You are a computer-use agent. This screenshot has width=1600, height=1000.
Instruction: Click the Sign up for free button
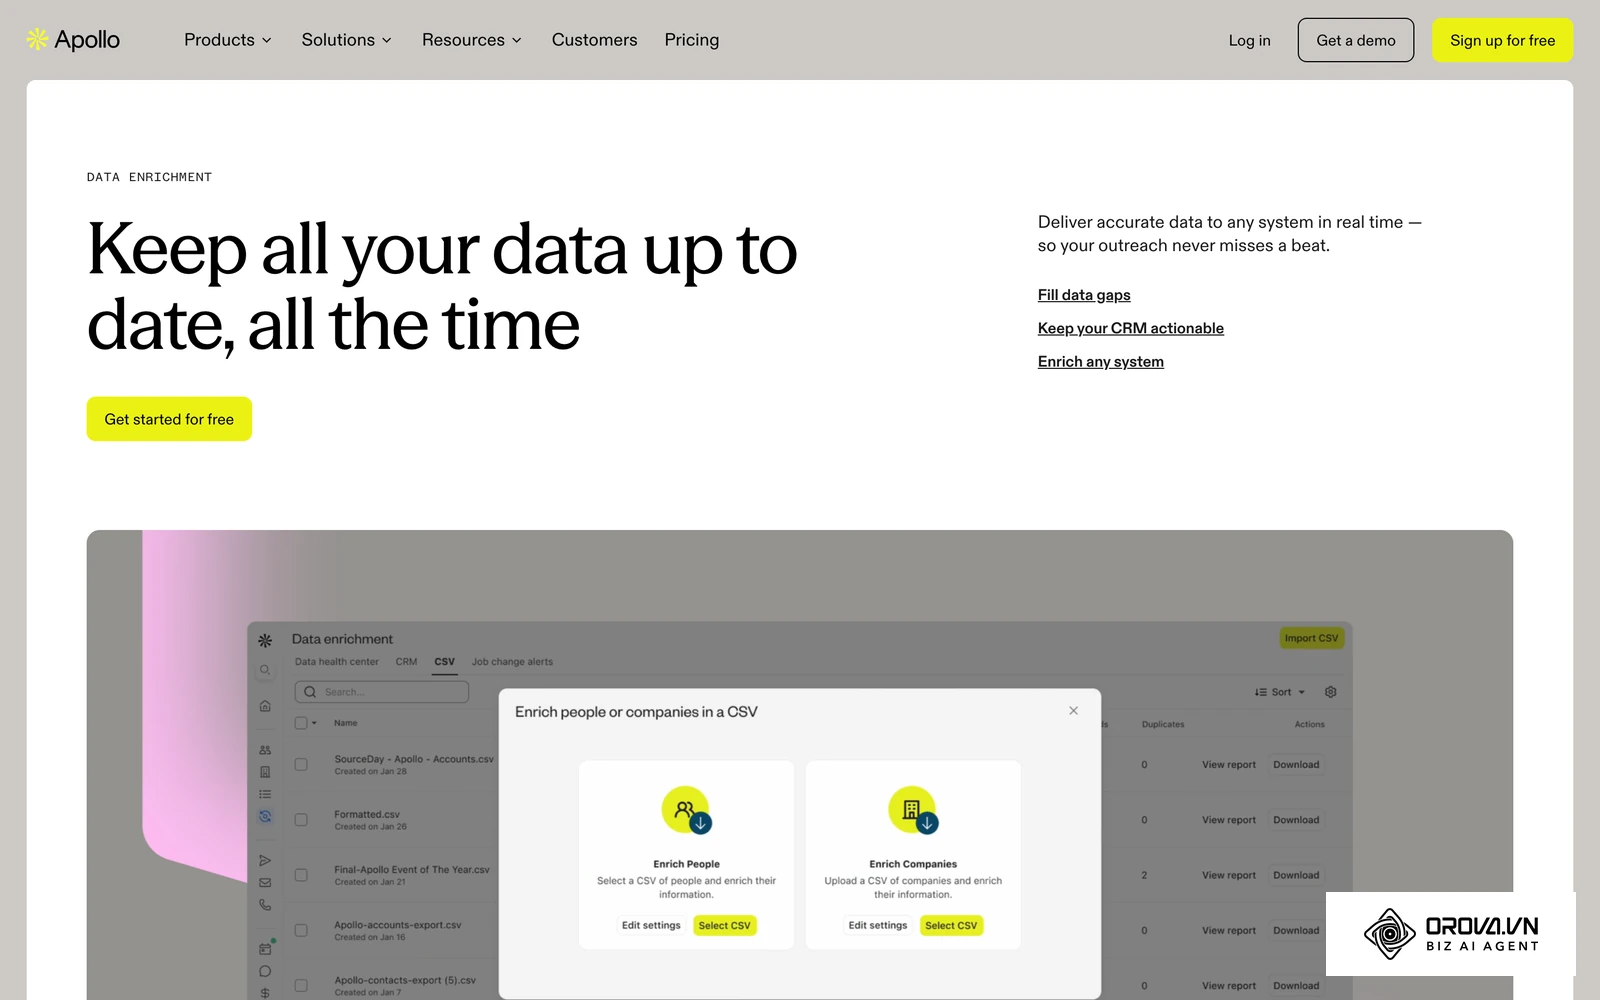coord(1503,40)
